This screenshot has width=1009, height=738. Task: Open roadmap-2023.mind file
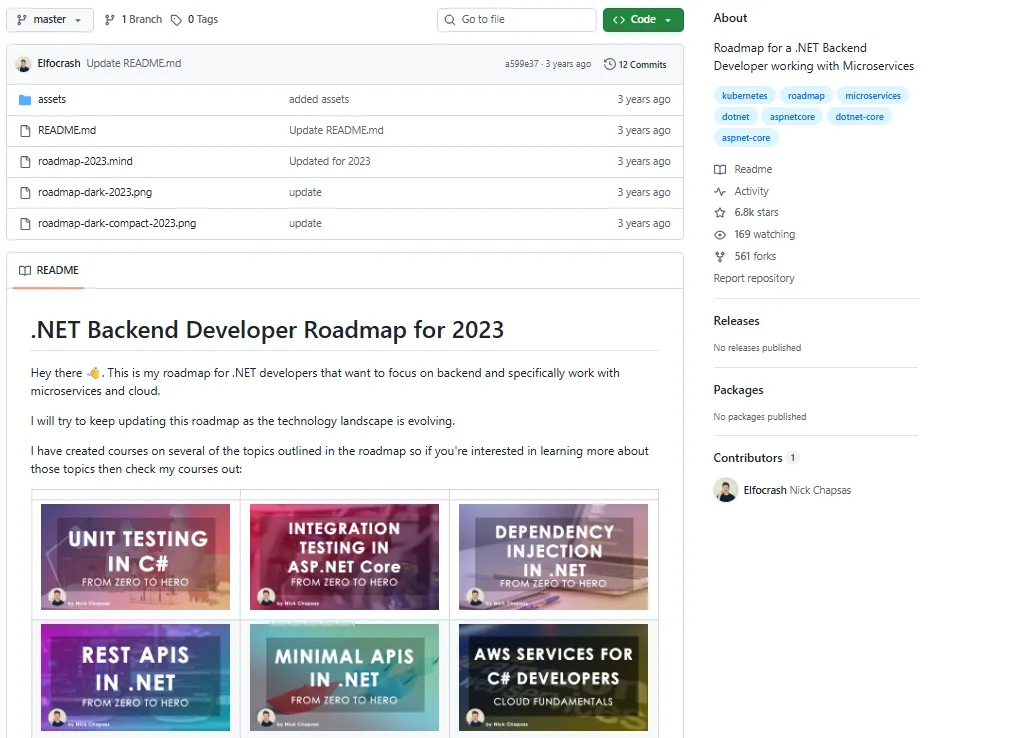(85, 161)
